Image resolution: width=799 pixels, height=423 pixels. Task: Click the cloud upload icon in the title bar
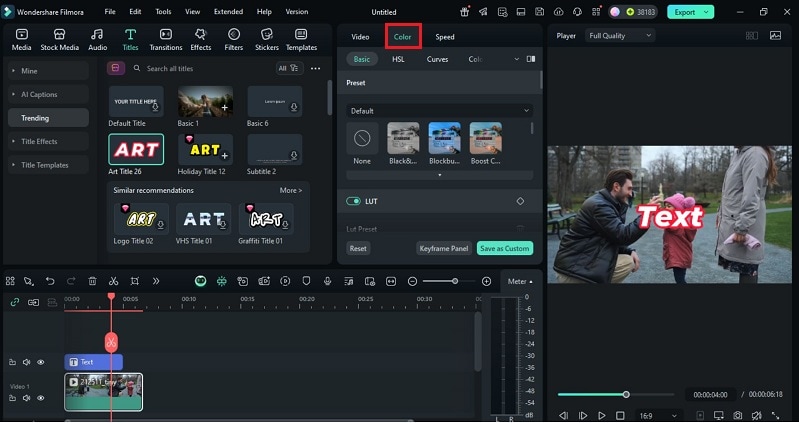click(558, 12)
